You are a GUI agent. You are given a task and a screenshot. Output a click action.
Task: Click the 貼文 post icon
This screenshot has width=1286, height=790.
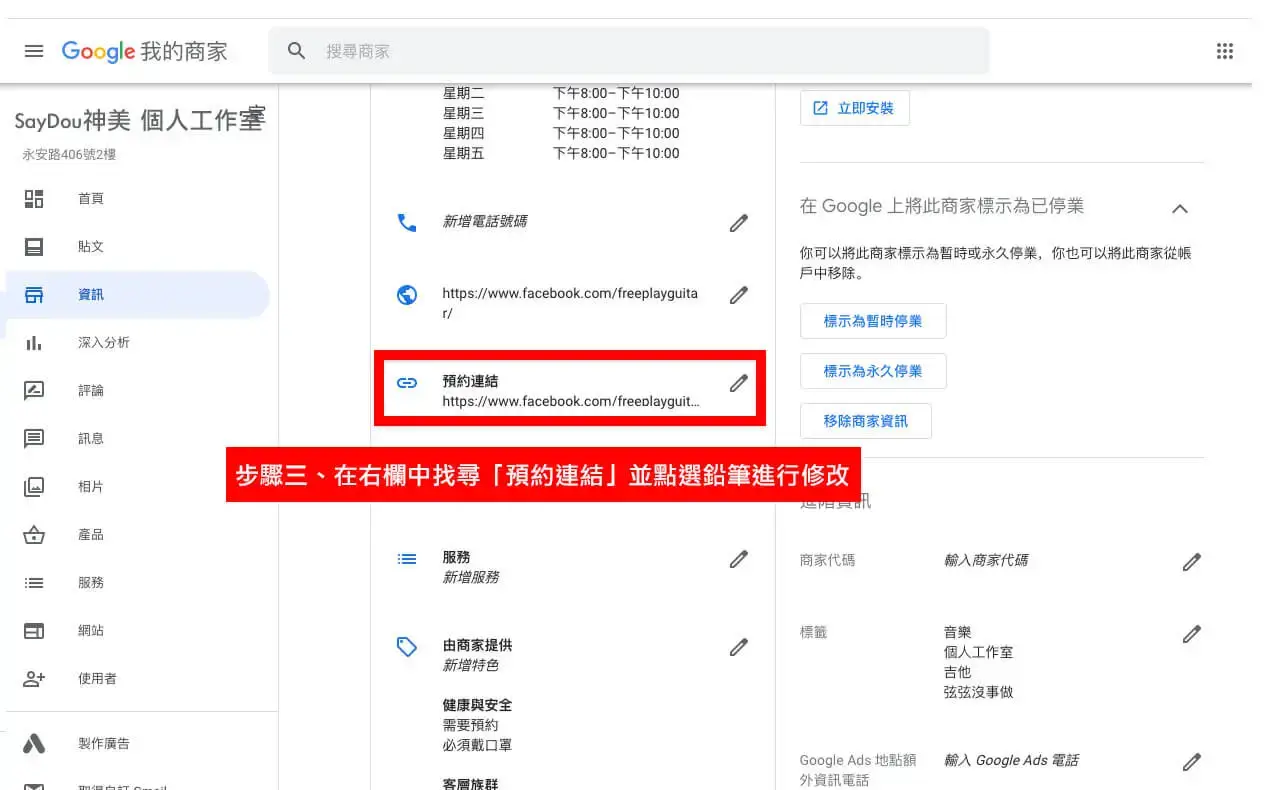pos(34,246)
